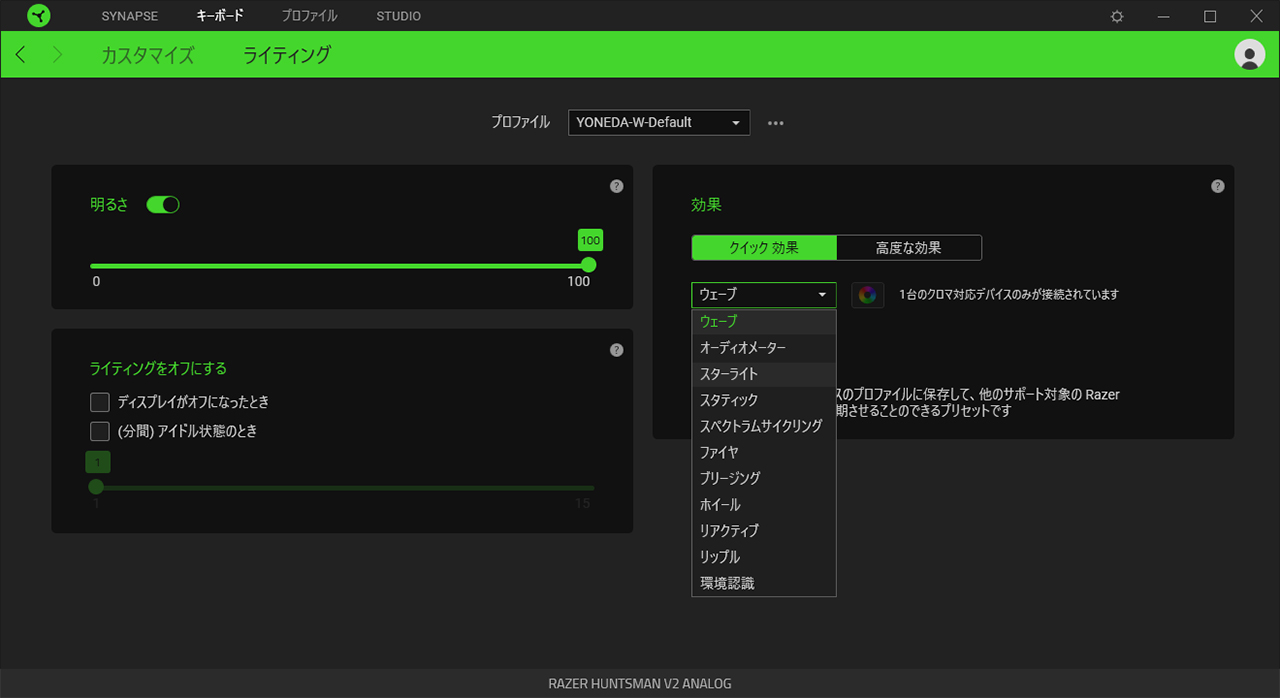Minimize the Synapse window
Image resolution: width=1280 pixels, height=698 pixels.
(x=1163, y=16)
